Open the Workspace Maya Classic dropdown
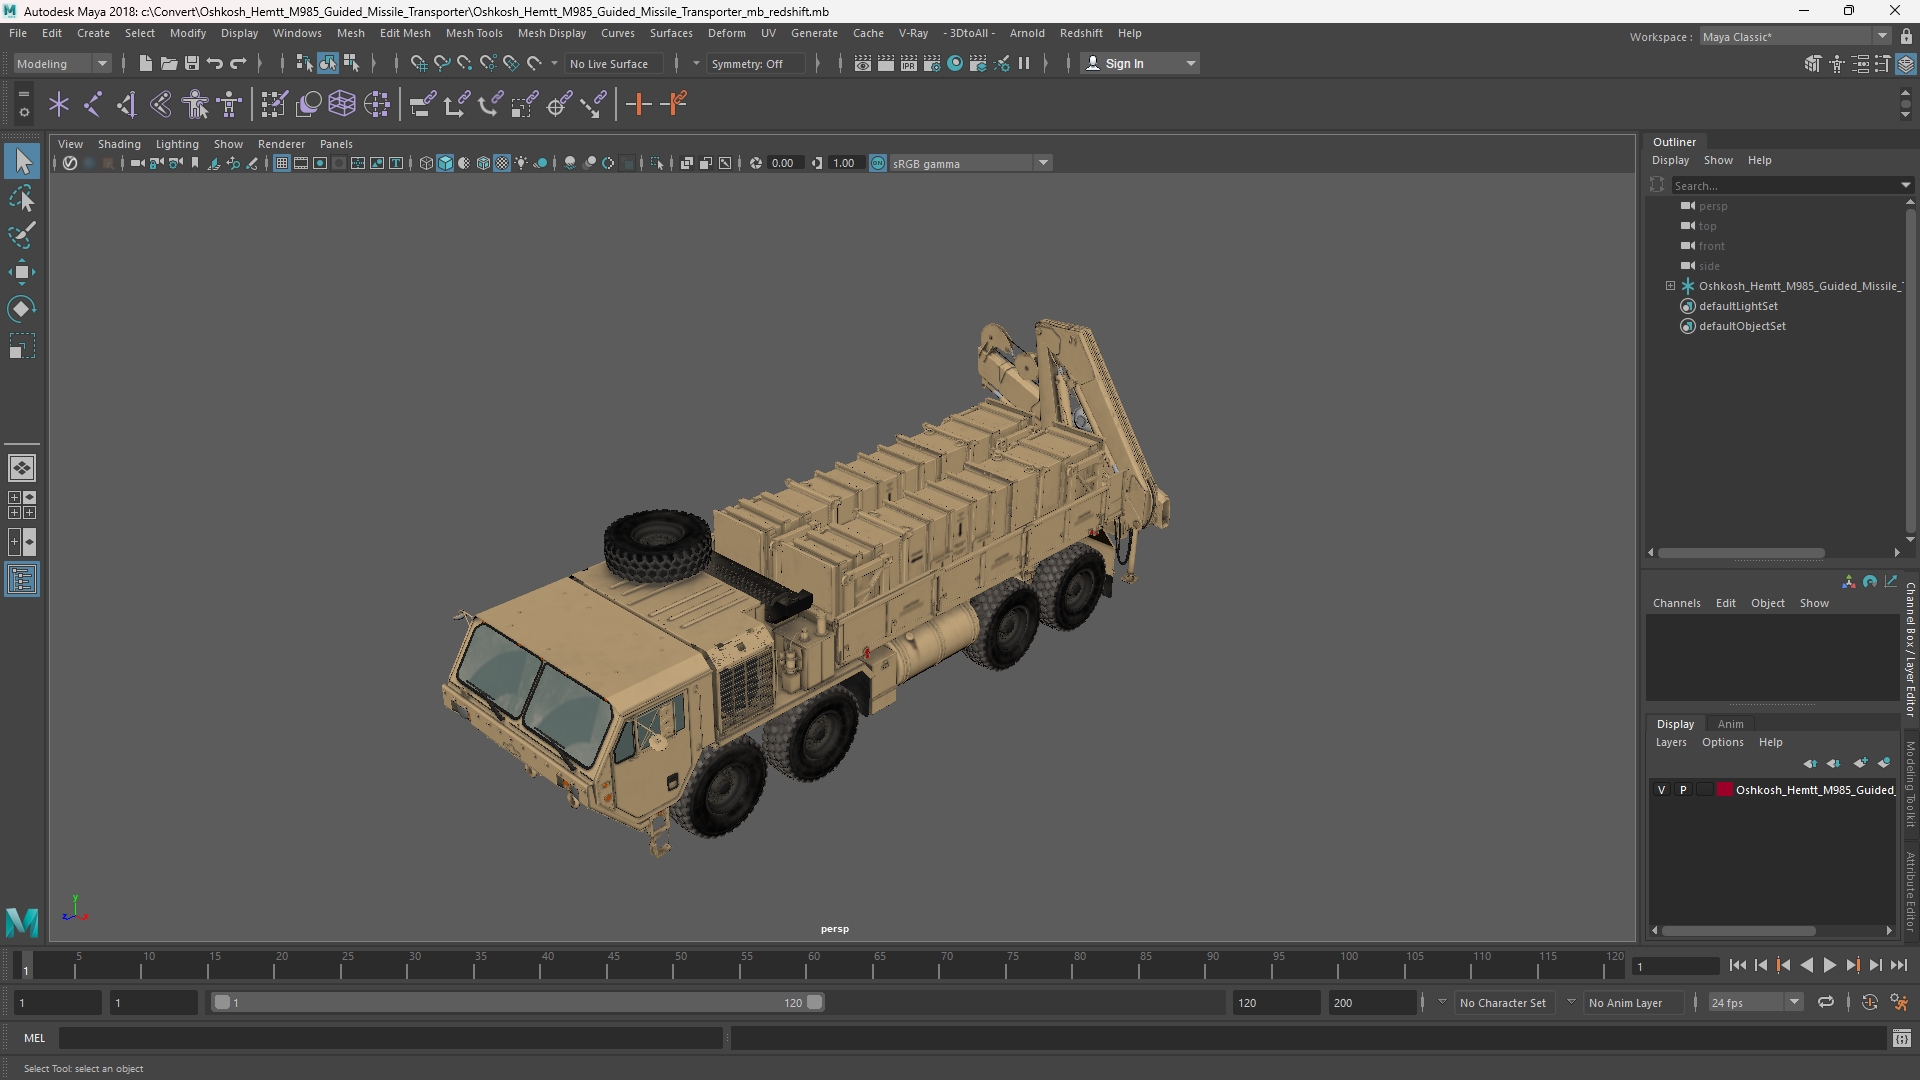1920x1080 pixels. point(1795,36)
